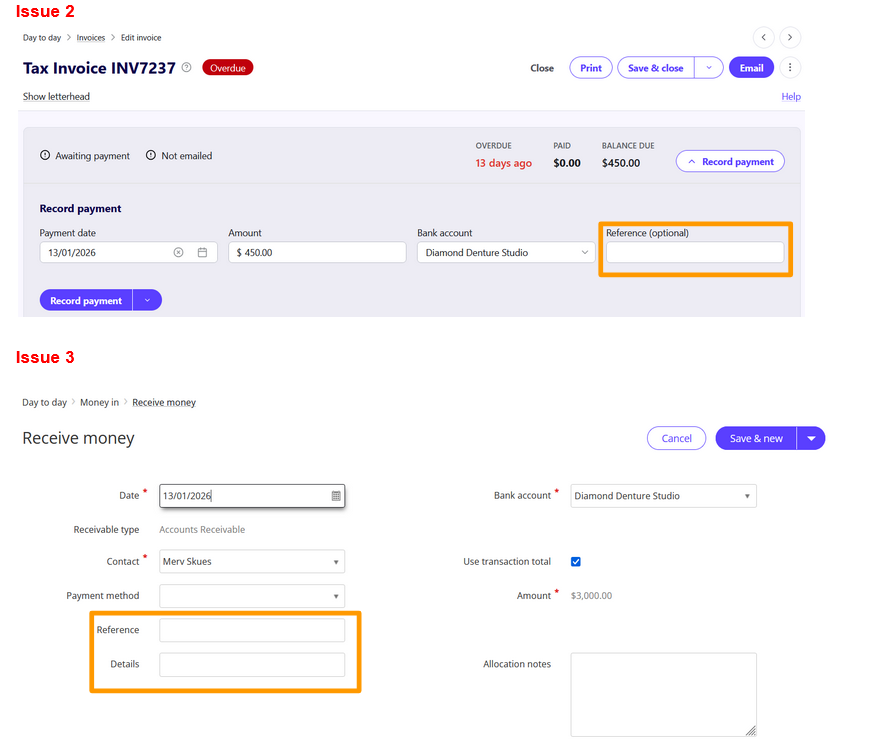Click the $450.00 balance due value
The image size is (890, 743).
621,163
